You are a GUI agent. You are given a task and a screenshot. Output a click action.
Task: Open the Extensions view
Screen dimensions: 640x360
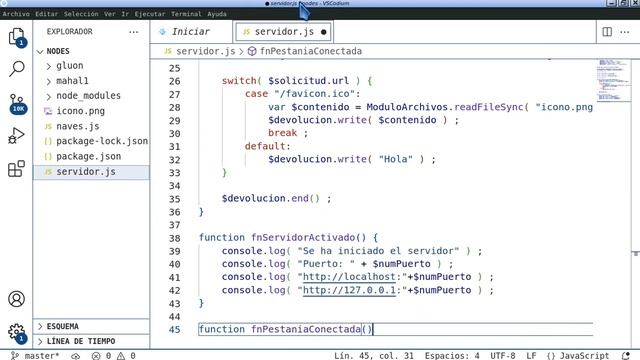pyautogui.click(x=16, y=169)
